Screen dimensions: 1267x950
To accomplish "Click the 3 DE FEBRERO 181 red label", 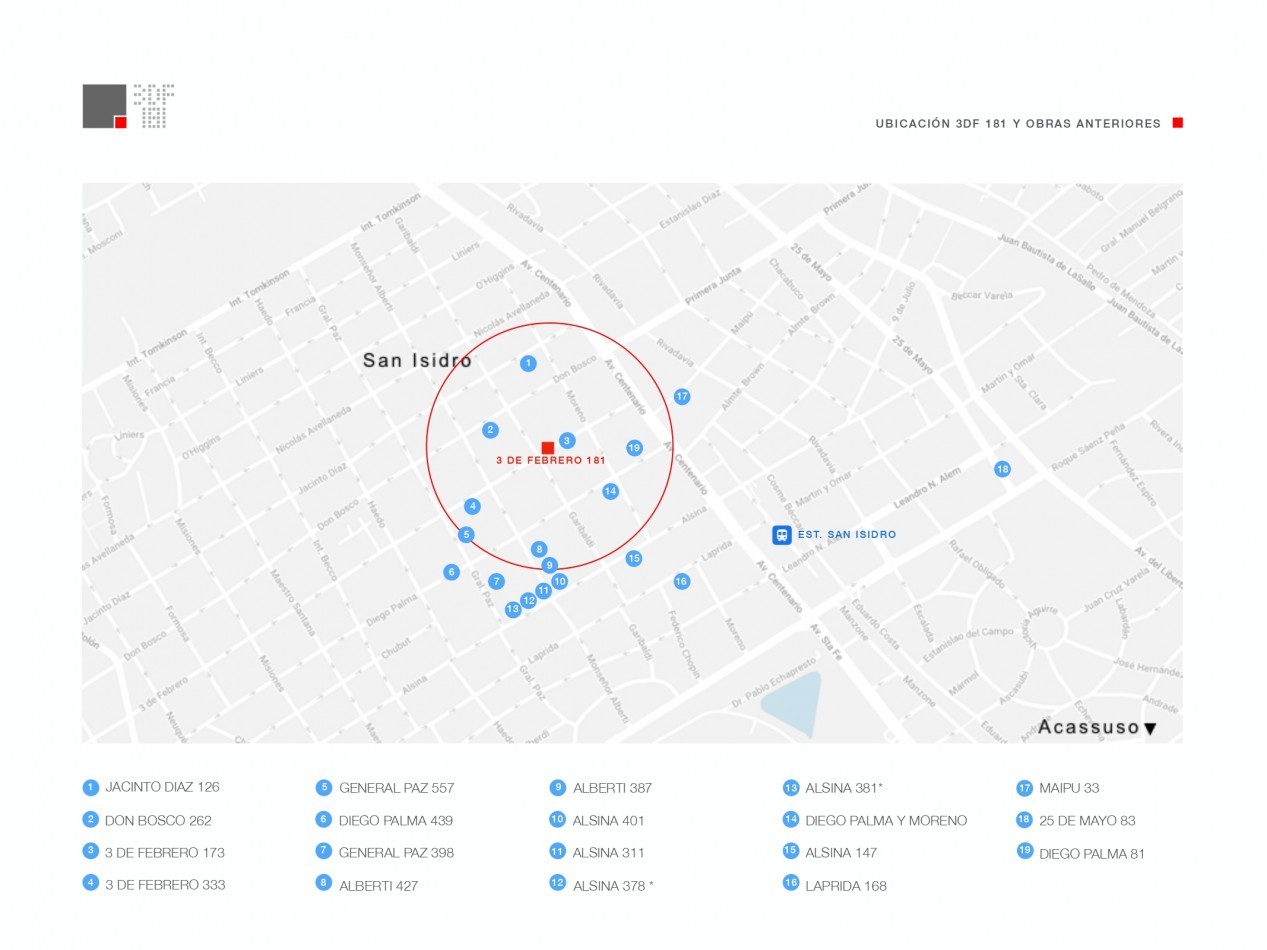I will (551, 461).
